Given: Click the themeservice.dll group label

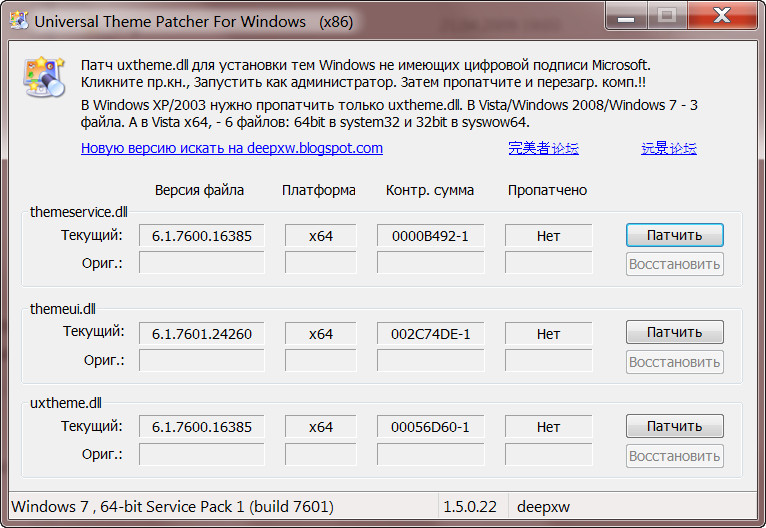Looking at the screenshot, I should tap(79, 212).
